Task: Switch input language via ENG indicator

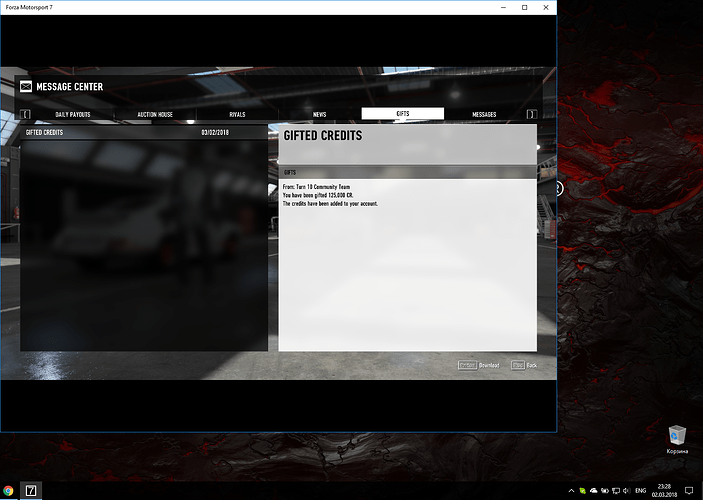Action: pos(641,491)
